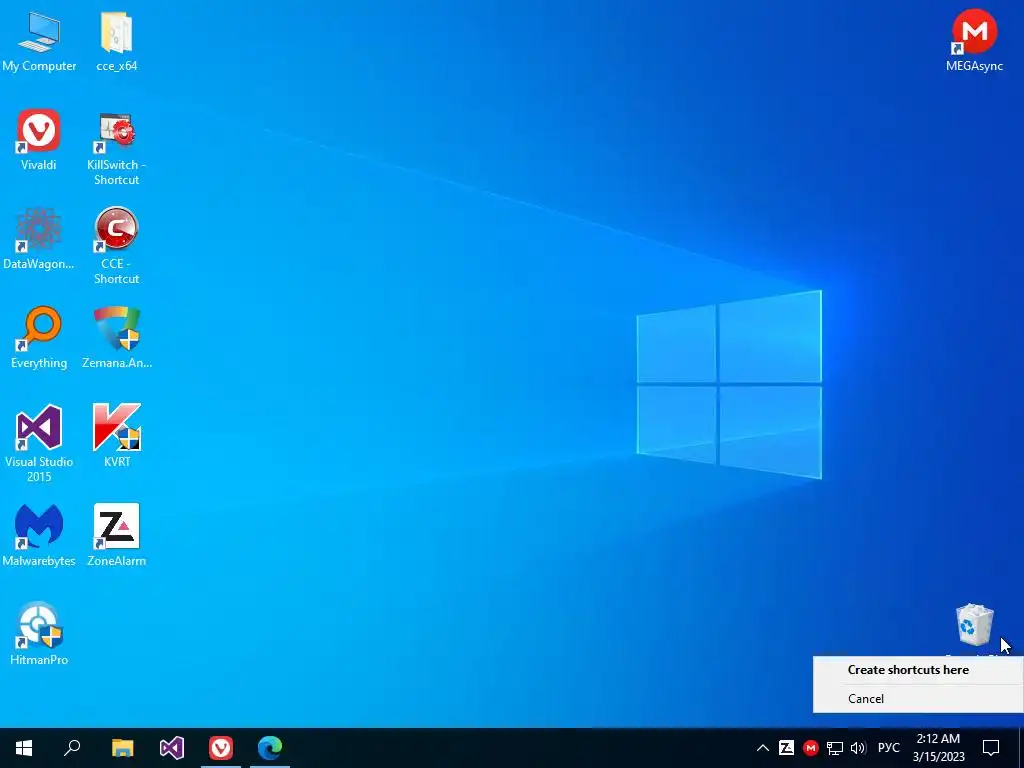The image size is (1024, 768).
Task: Open the Windows Start menu
Action: pos(24,748)
